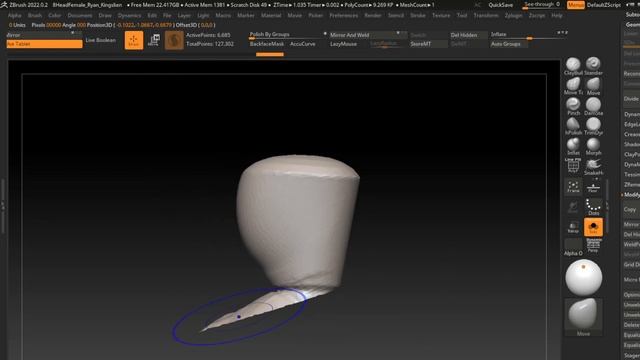Toggle the Persp perspective icon
The height and width of the screenshot is (360, 640).
(593, 246)
